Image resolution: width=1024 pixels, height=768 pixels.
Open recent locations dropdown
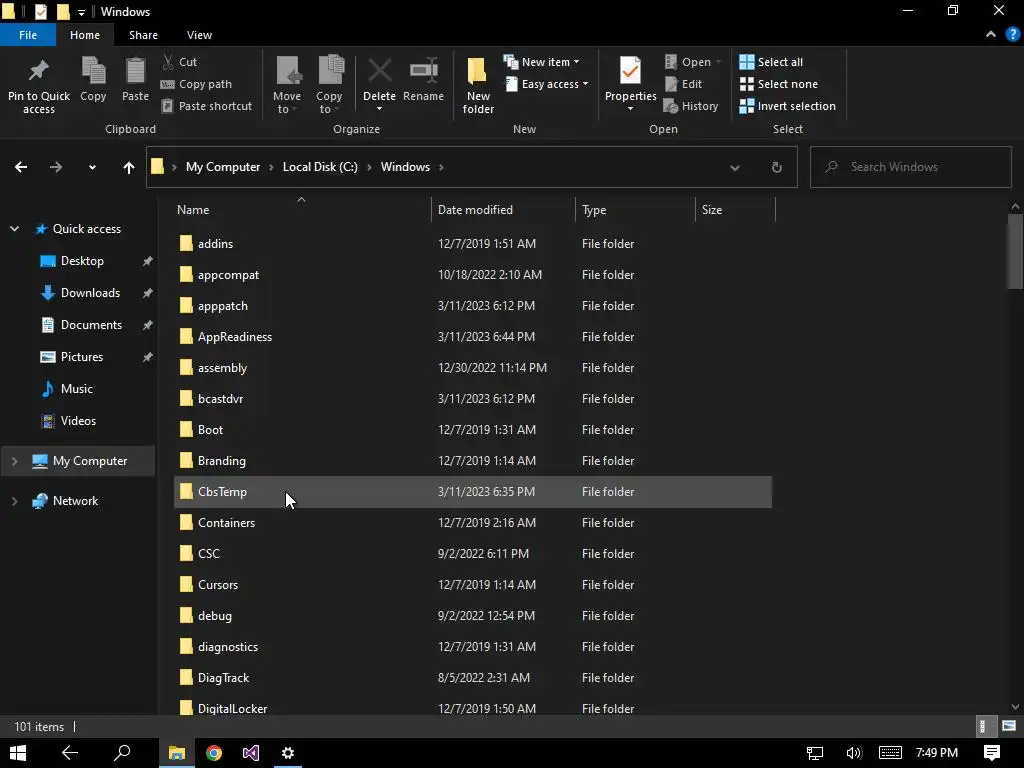(92, 167)
